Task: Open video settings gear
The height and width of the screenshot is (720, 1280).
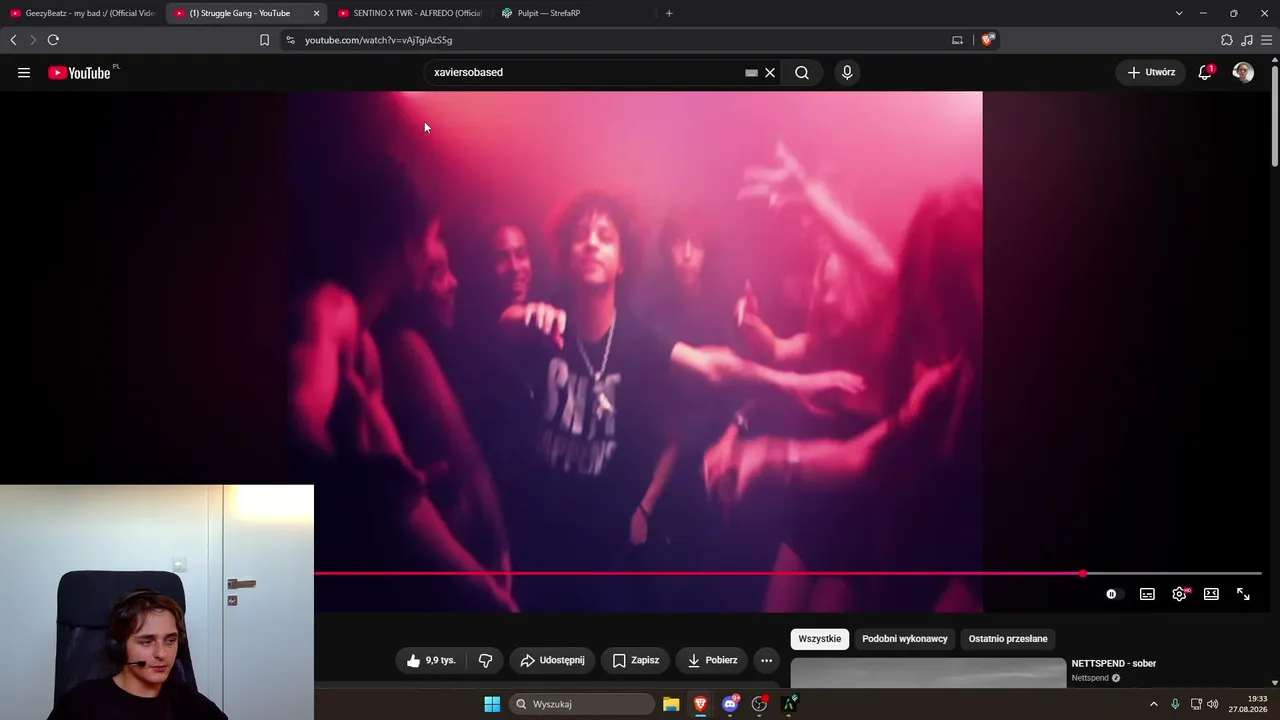Action: (1179, 594)
